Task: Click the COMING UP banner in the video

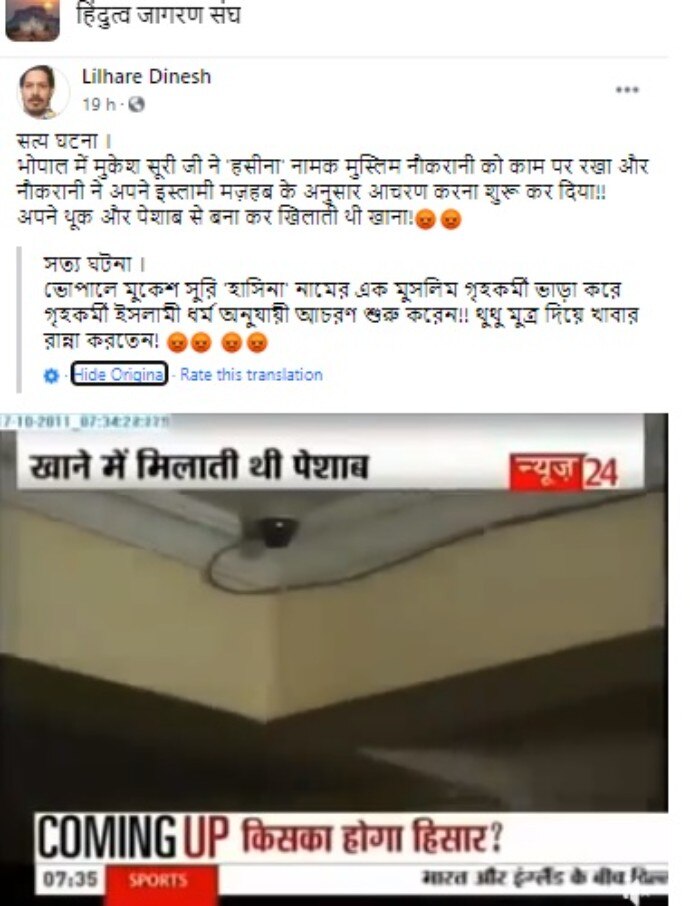Action: pos(133,838)
